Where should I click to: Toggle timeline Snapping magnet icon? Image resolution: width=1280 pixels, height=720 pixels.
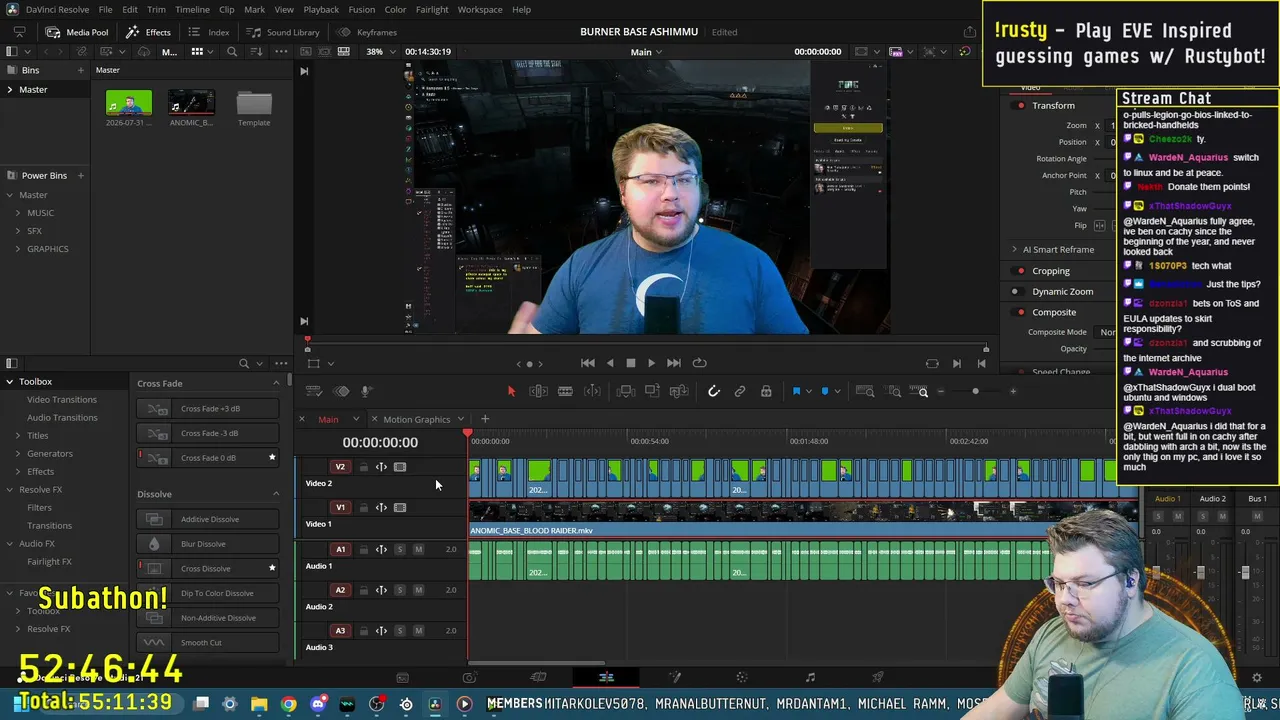714,392
